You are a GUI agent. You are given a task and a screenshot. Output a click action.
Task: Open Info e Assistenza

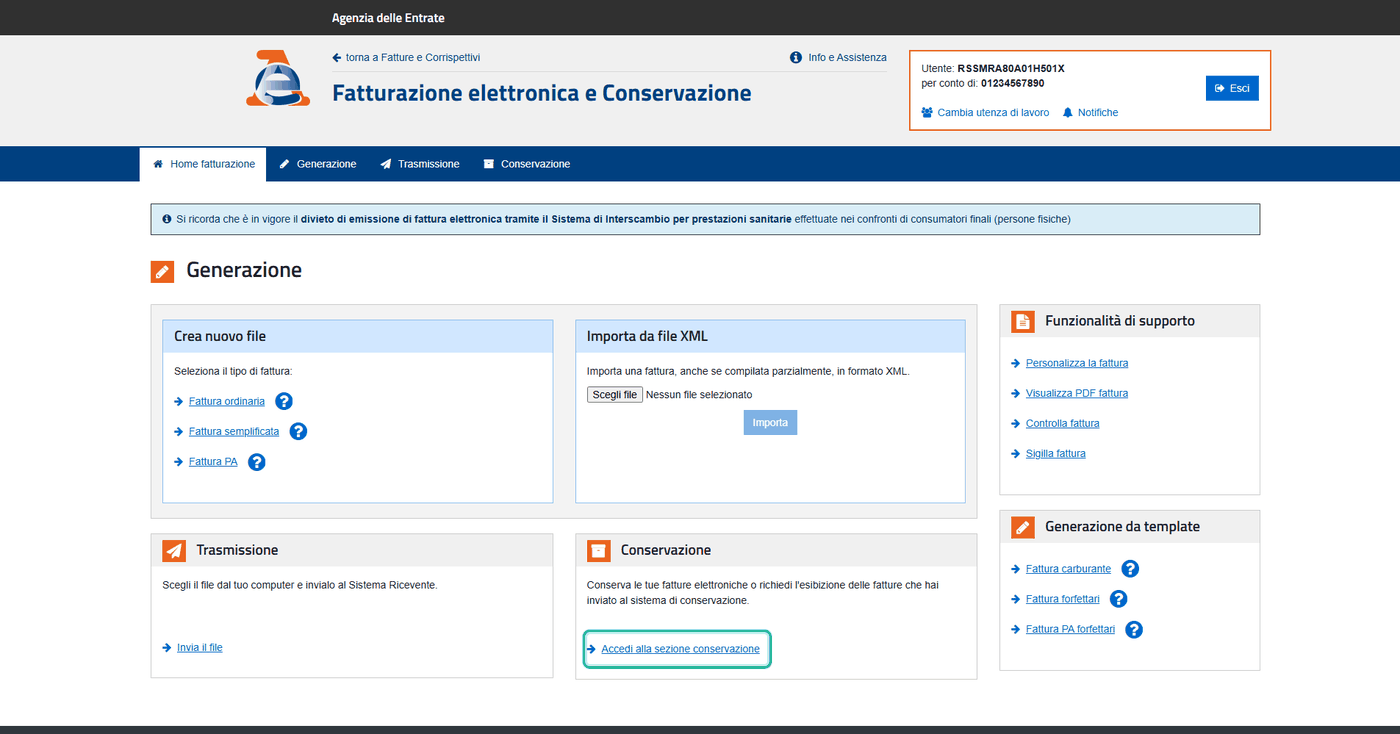pos(847,58)
